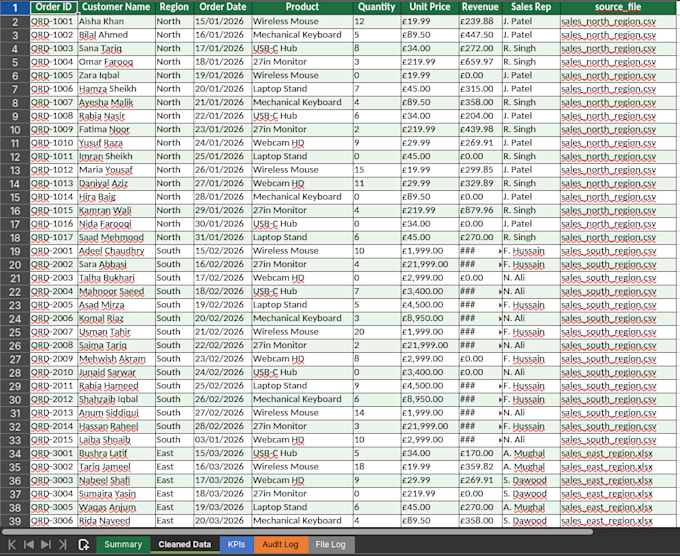Go to previous sheet navigation arrow

[29, 544]
